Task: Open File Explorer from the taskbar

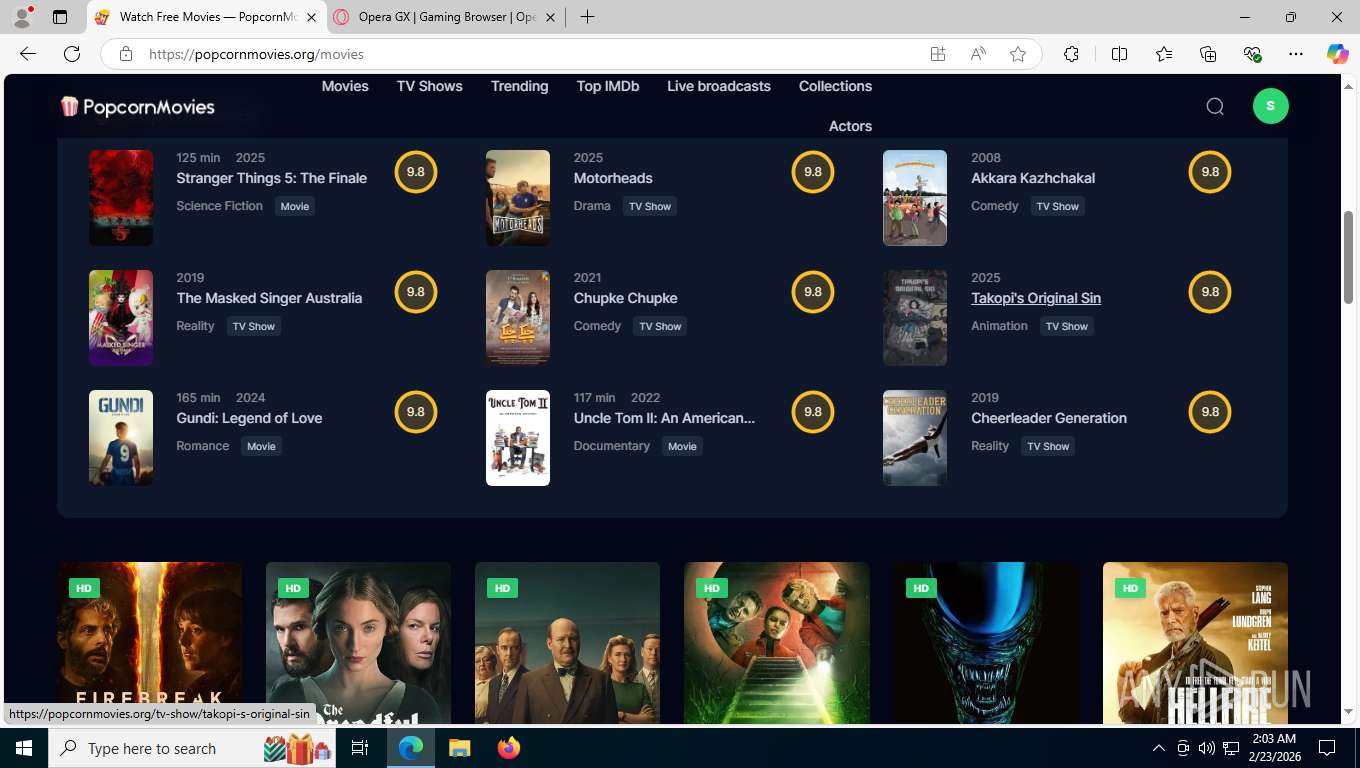Action: [459, 748]
